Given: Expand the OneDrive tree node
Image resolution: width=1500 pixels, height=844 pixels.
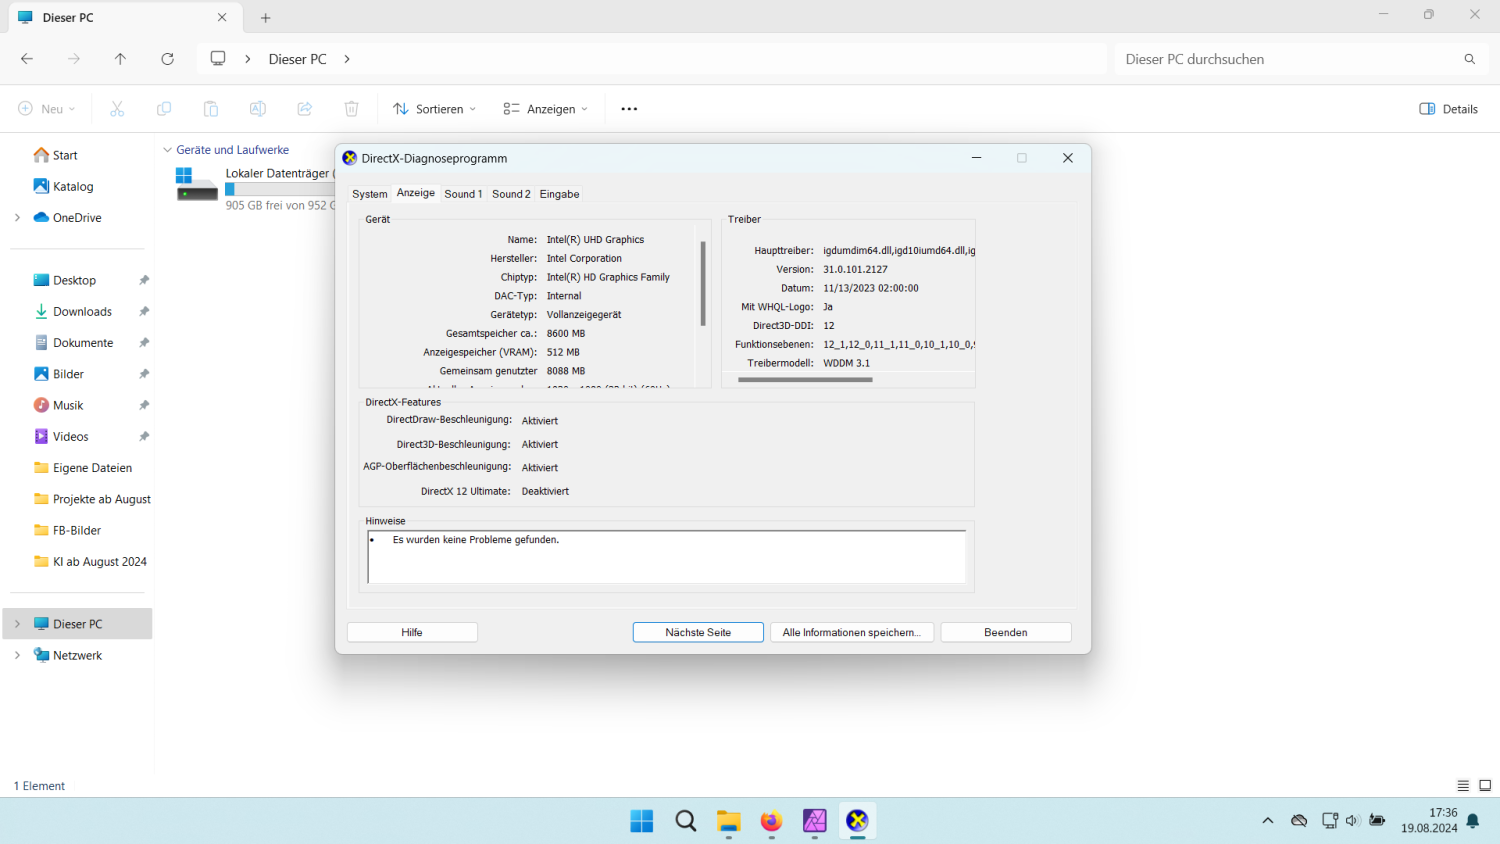Looking at the screenshot, I should (x=17, y=218).
